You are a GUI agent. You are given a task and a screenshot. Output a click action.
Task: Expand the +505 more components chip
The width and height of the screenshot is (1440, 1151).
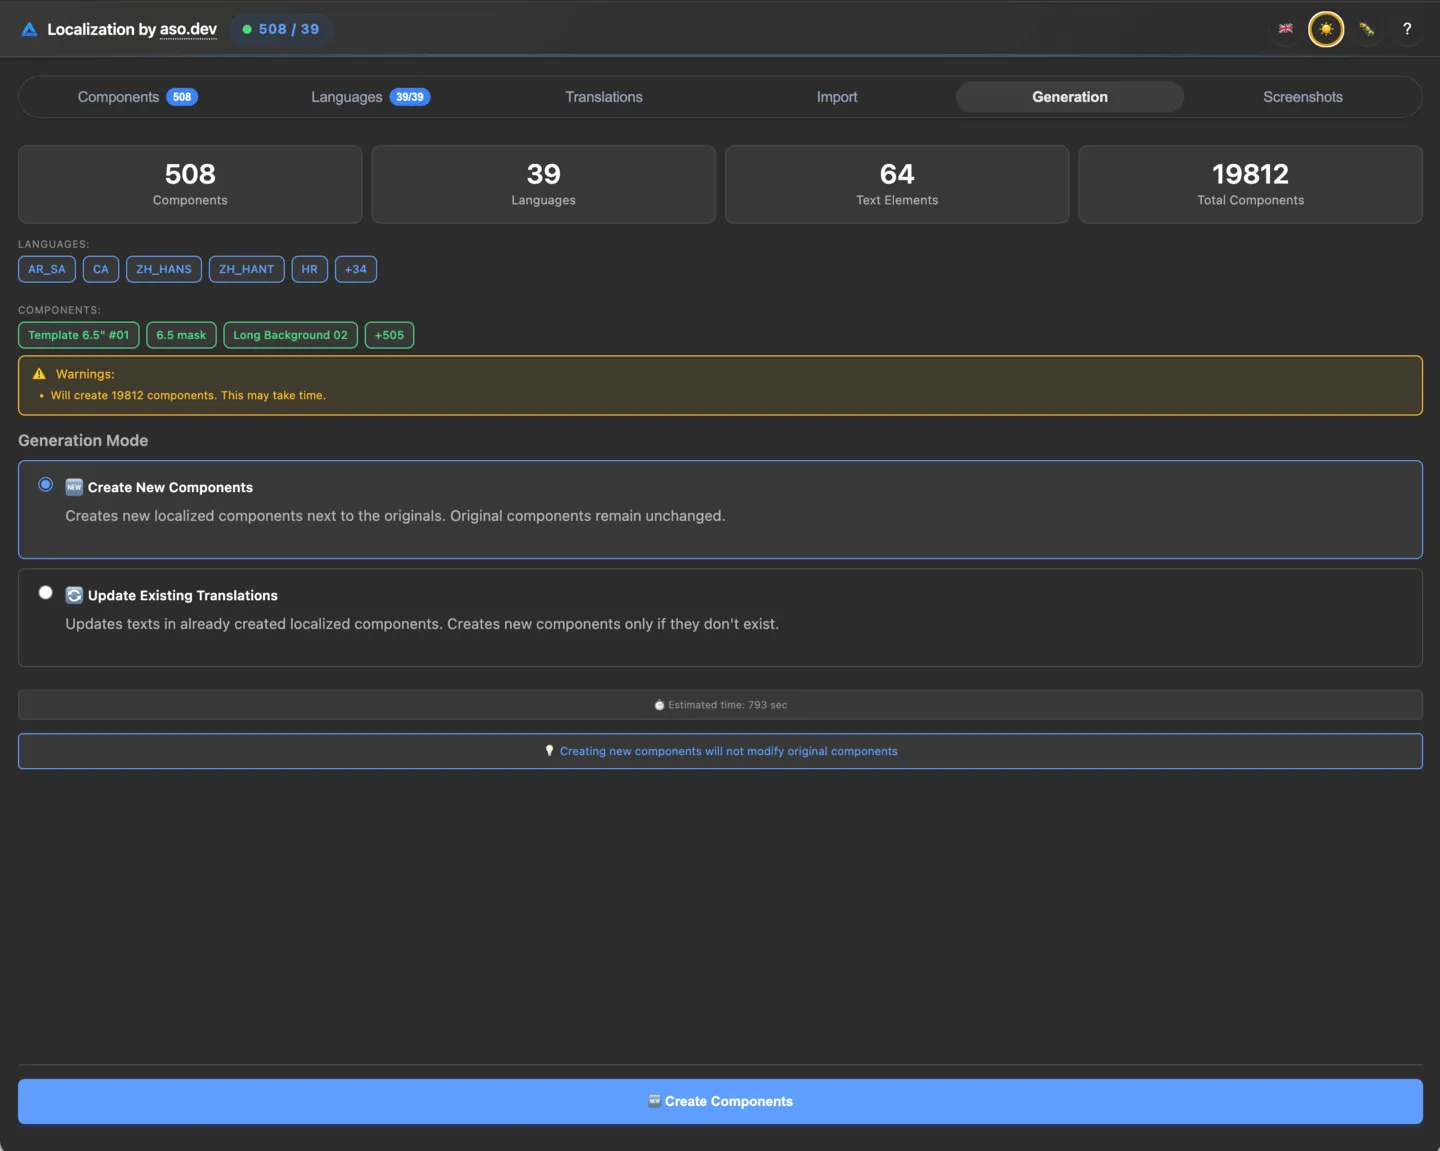coord(389,335)
